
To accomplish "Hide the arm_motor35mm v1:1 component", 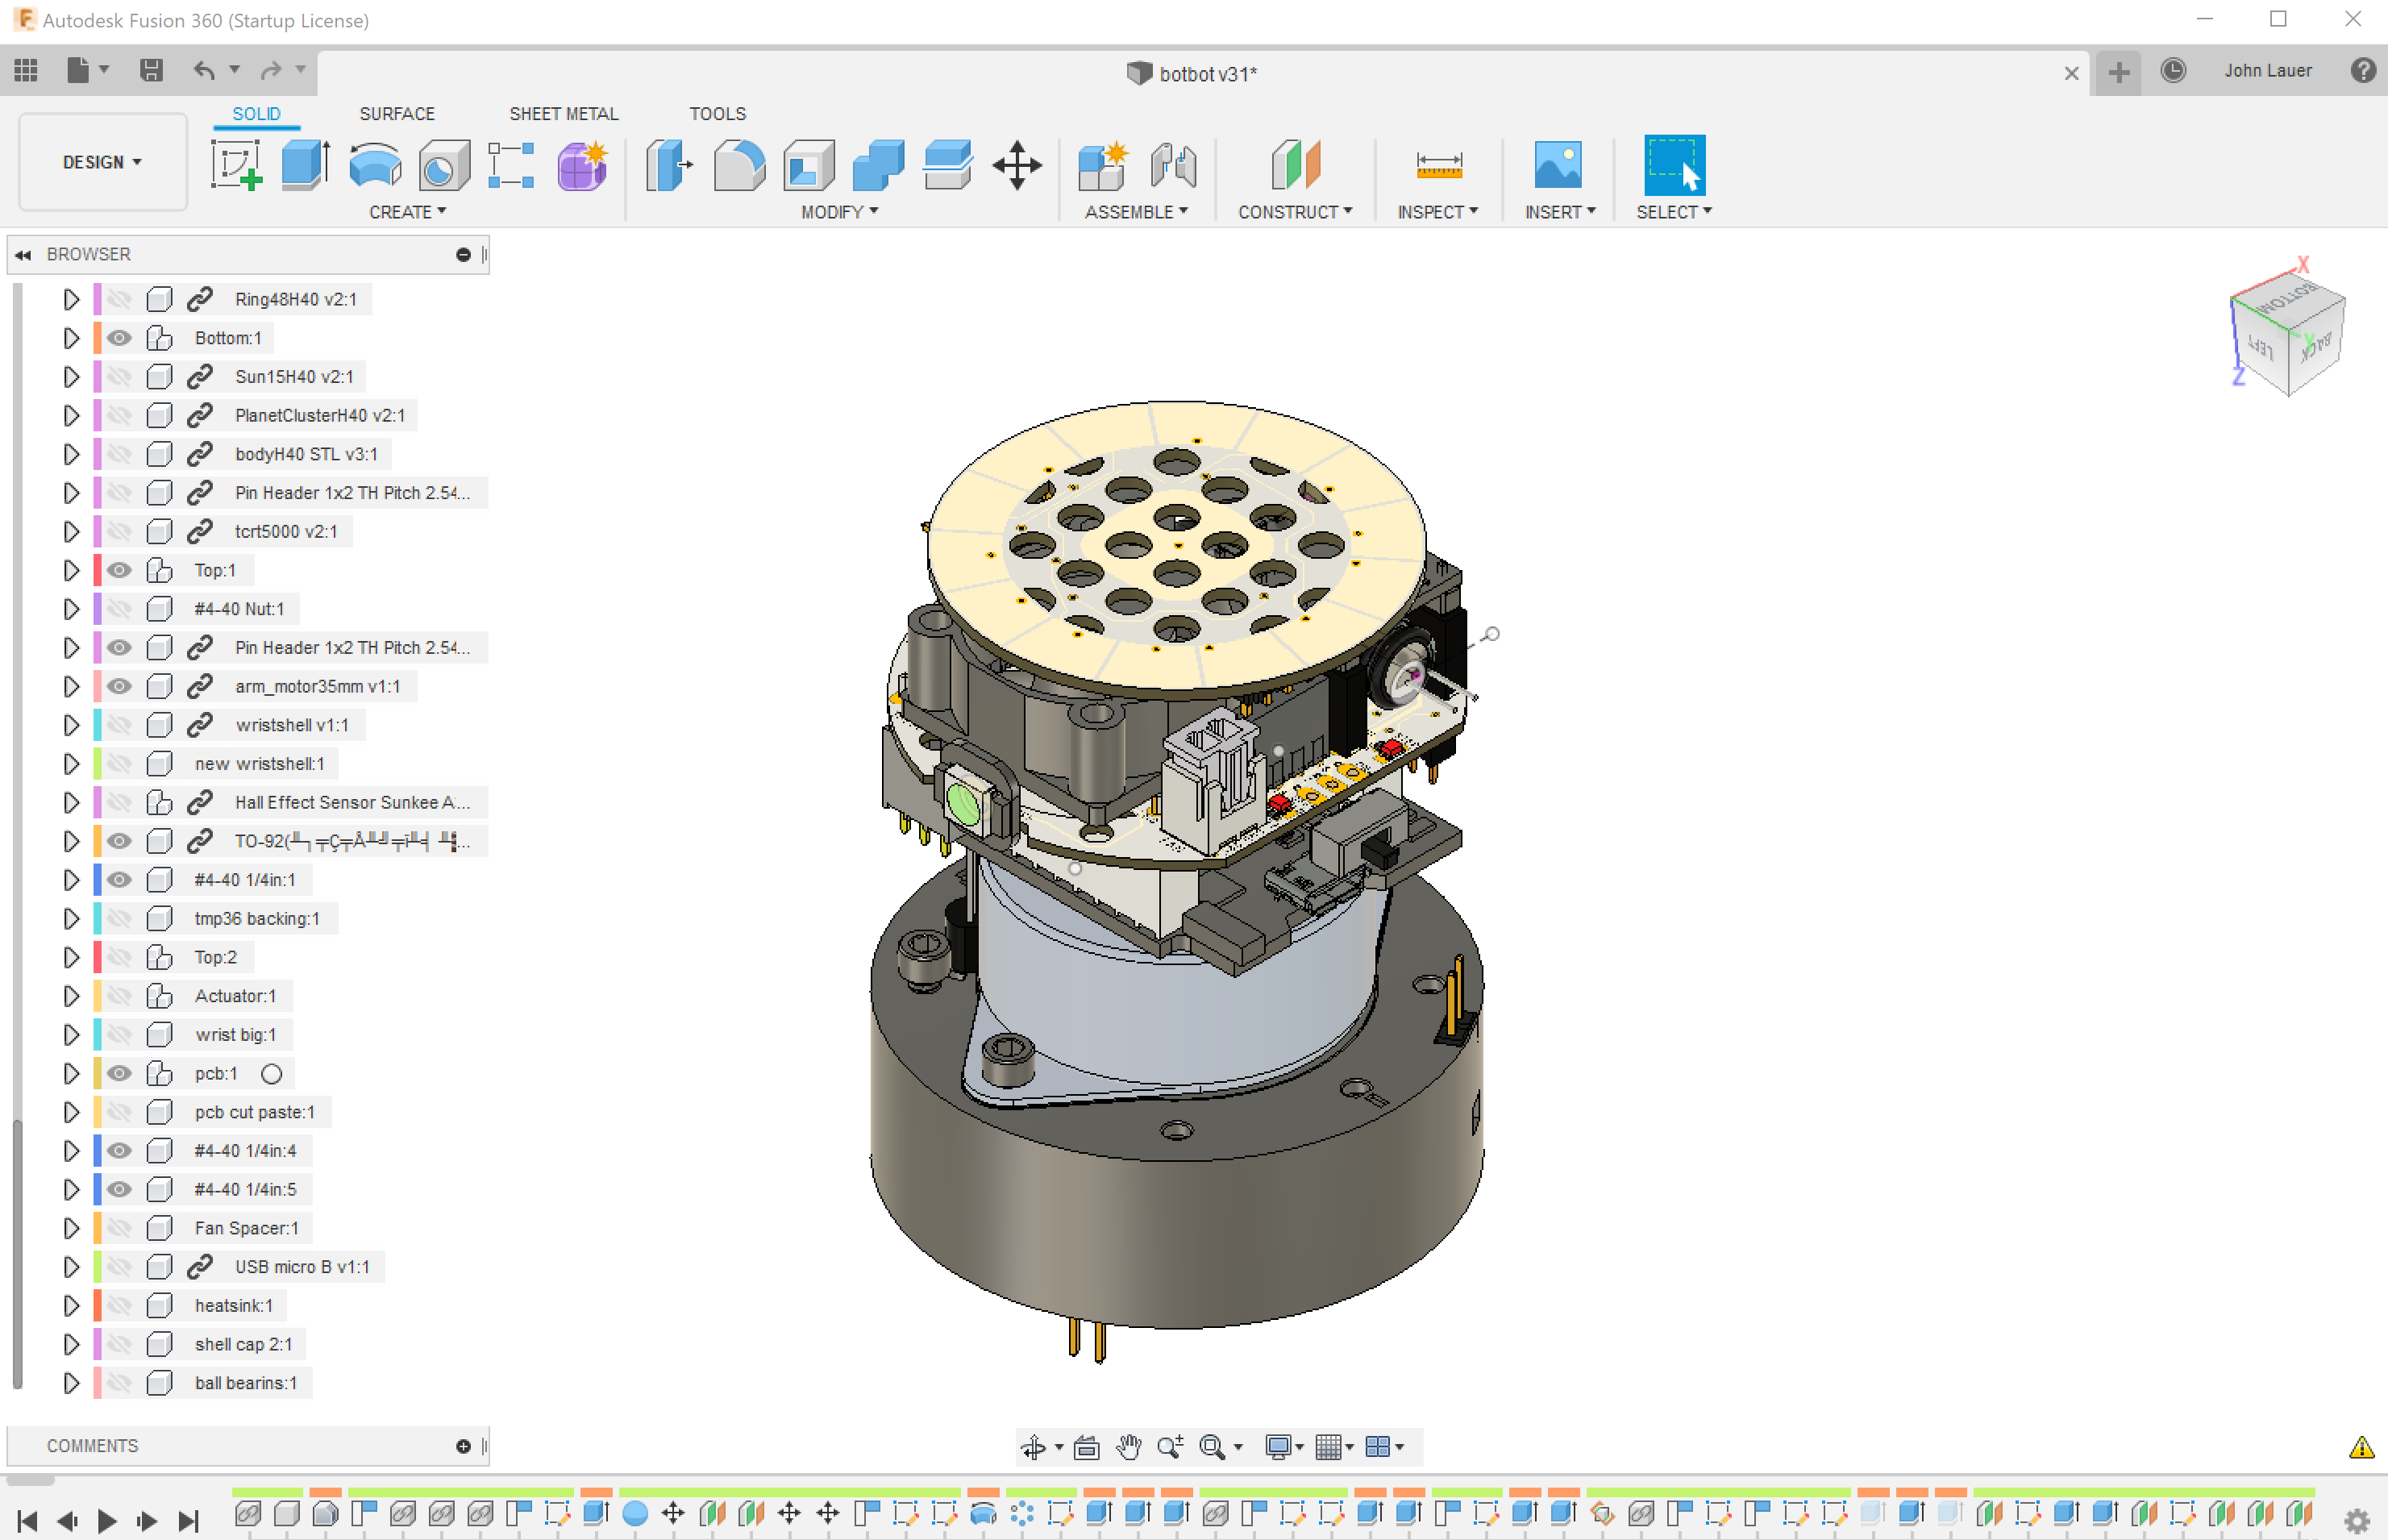I will 119,686.
